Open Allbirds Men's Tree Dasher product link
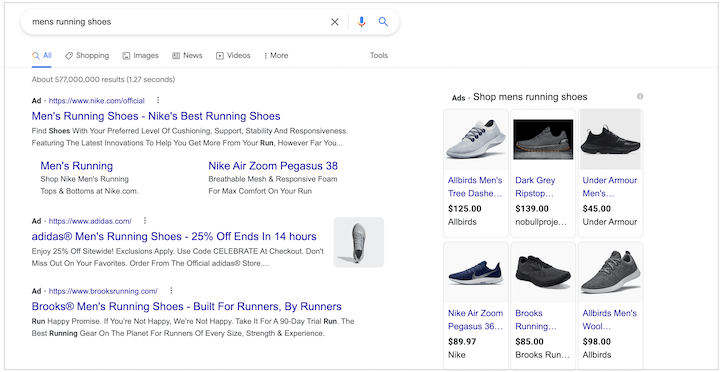The height and width of the screenshot is (372, 720). tap(475, 187)
